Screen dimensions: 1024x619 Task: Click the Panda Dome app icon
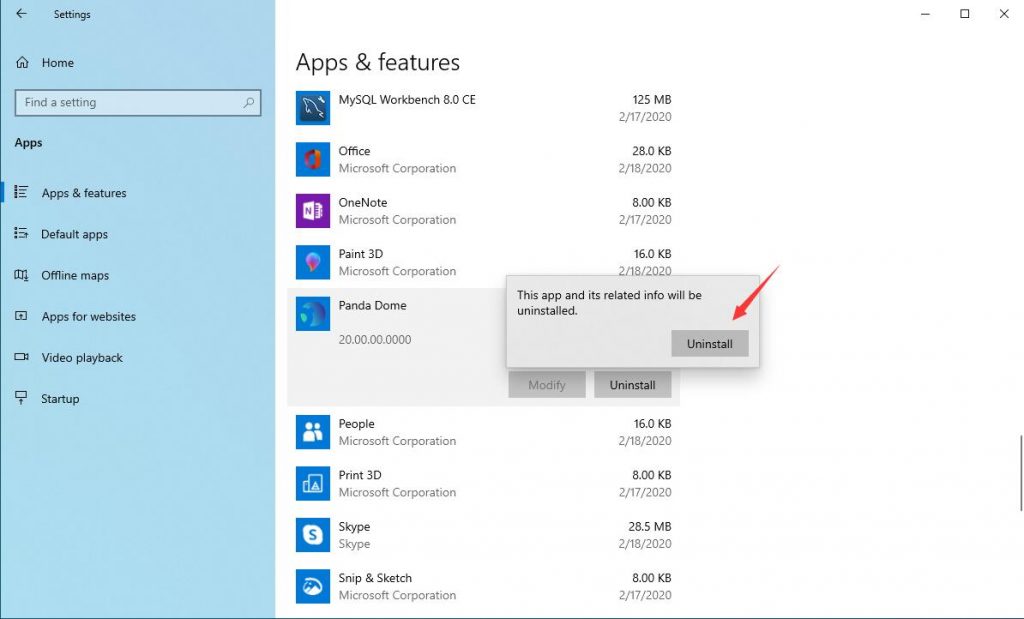pyautogui.click(x=313, y=313)
